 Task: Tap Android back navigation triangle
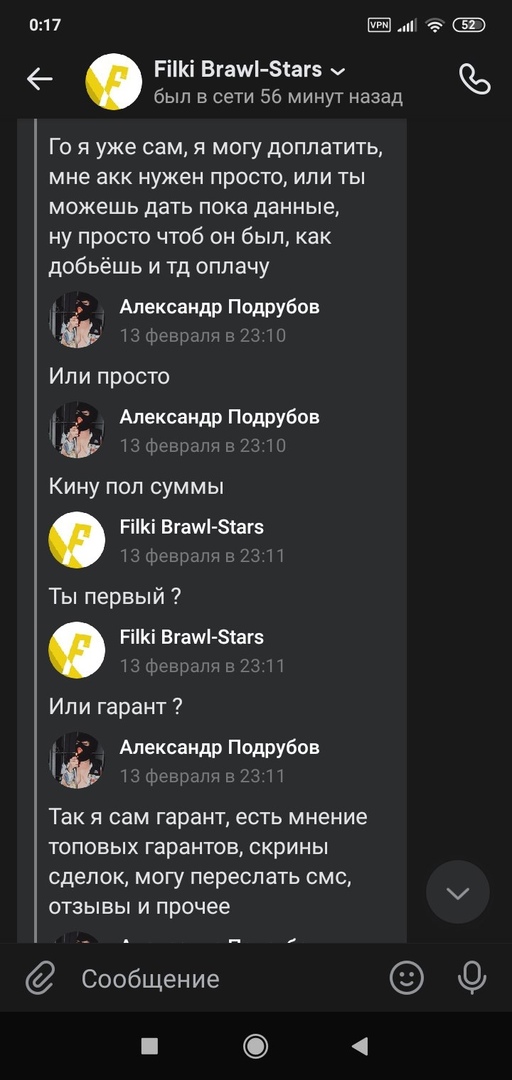(360, 1046)
